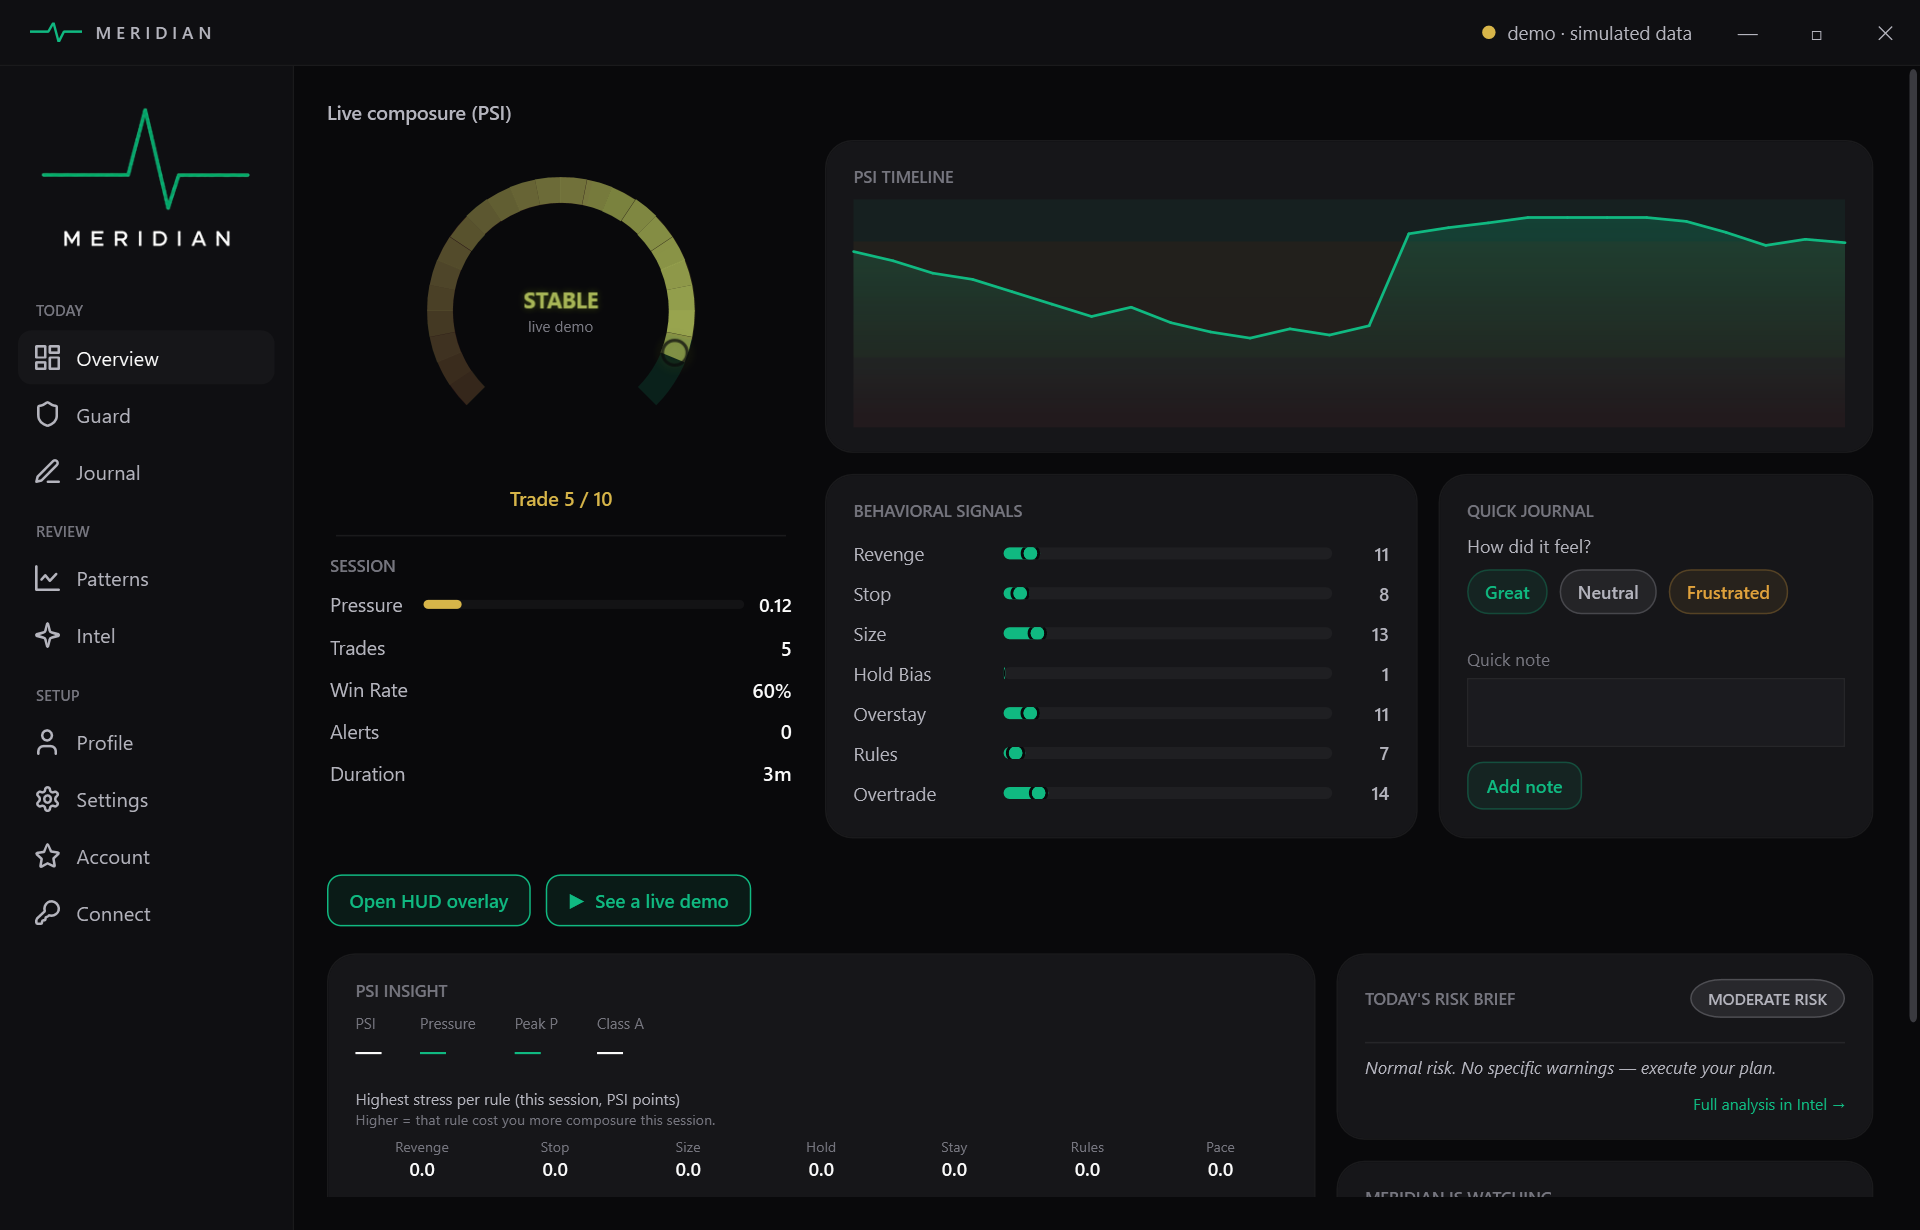Open Connect label in sidebar
The width and height of the screenshot is (1920, 1230).
[x=113, y=914]
